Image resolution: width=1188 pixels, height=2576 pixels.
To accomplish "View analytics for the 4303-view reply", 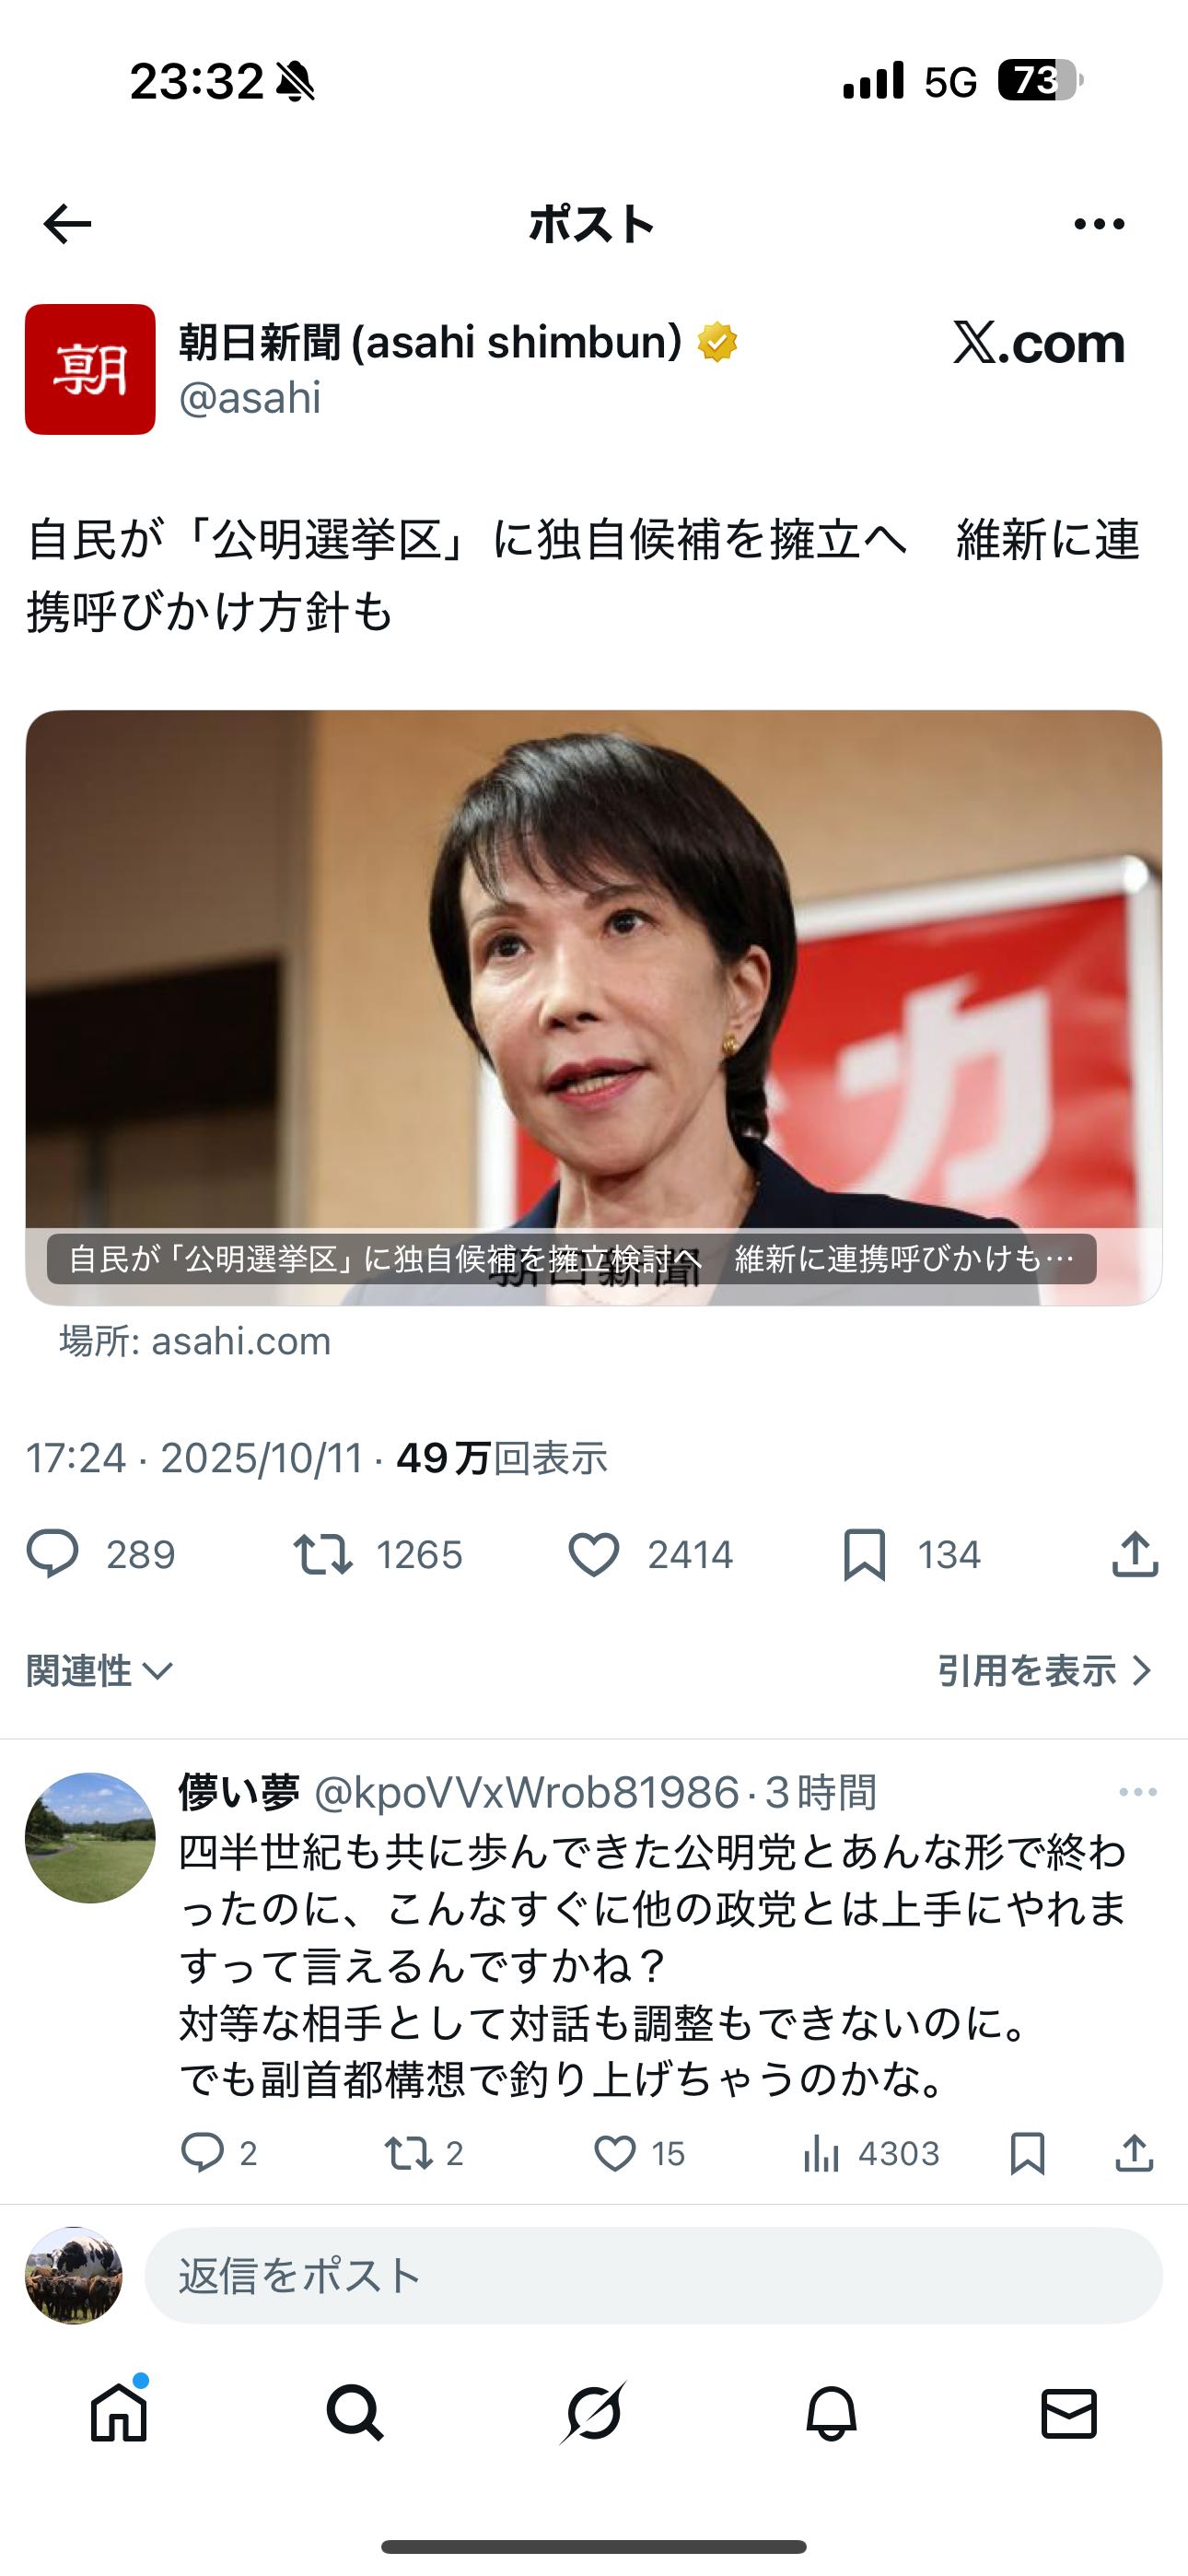I will click(x=871, y=2153).
